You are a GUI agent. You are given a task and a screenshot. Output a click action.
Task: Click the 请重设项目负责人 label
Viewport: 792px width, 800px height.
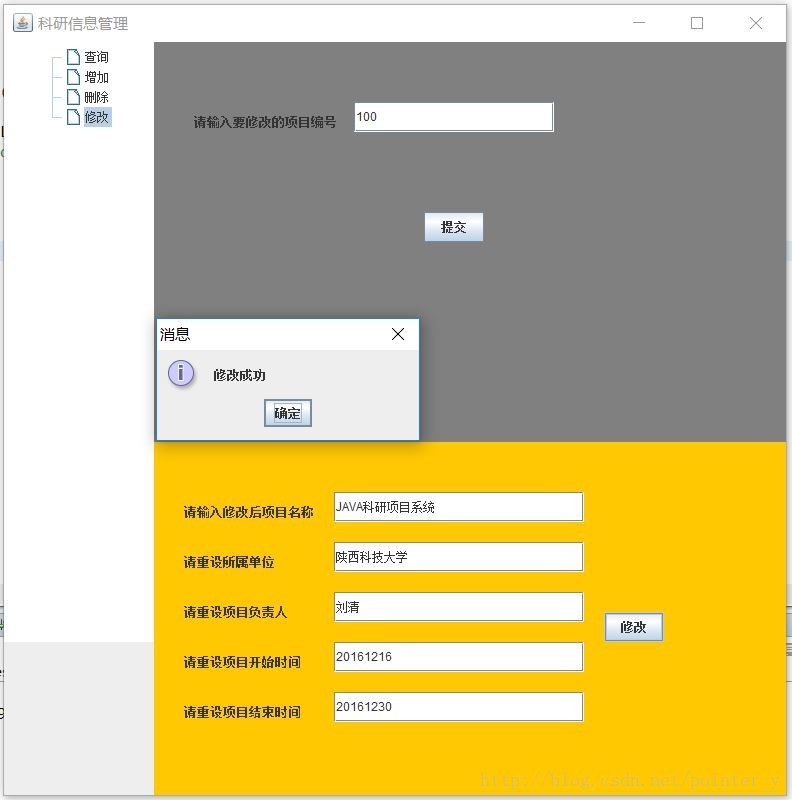coord(235,612)
